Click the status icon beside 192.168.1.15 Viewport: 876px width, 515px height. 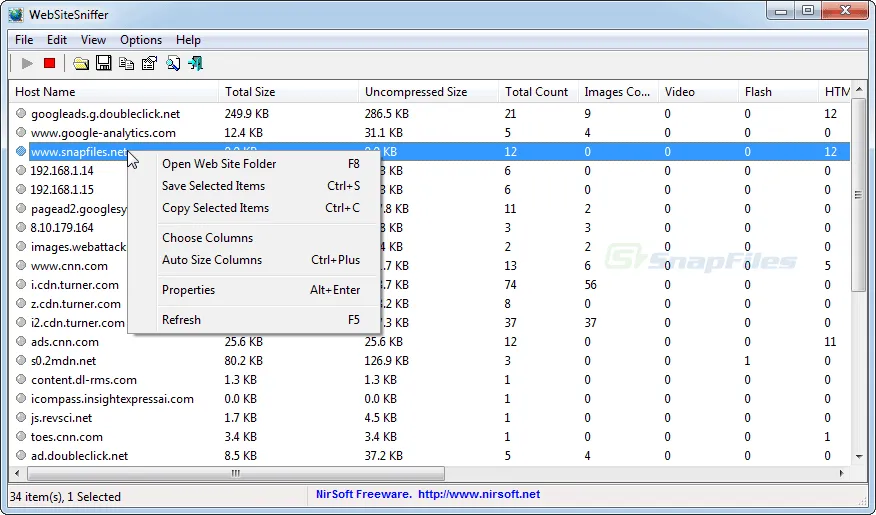(21, 189)
